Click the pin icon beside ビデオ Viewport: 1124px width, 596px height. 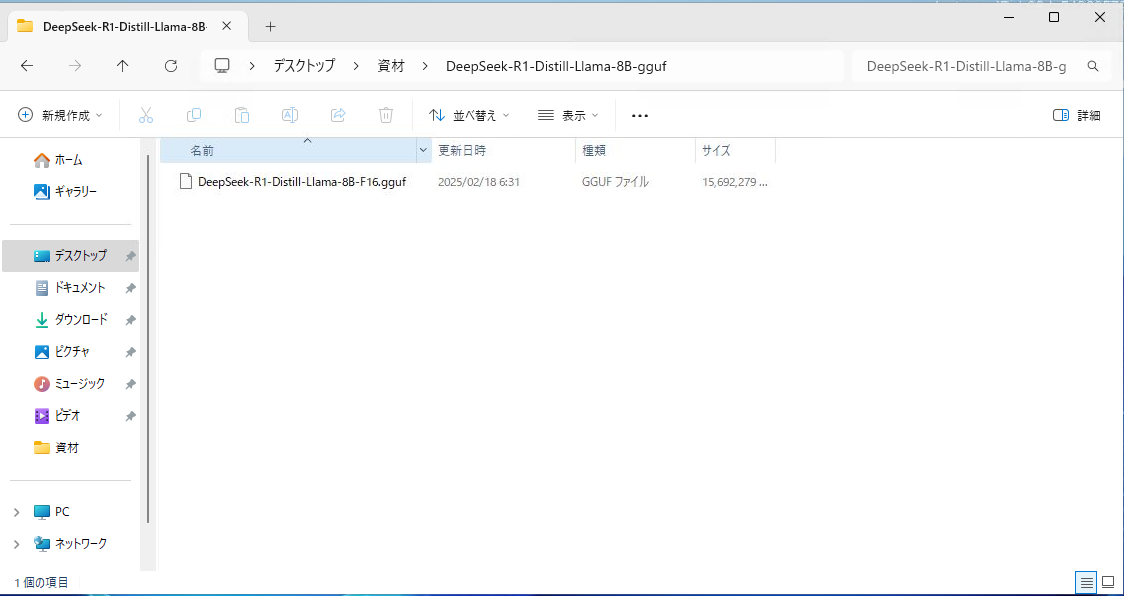tap(130, 416)
